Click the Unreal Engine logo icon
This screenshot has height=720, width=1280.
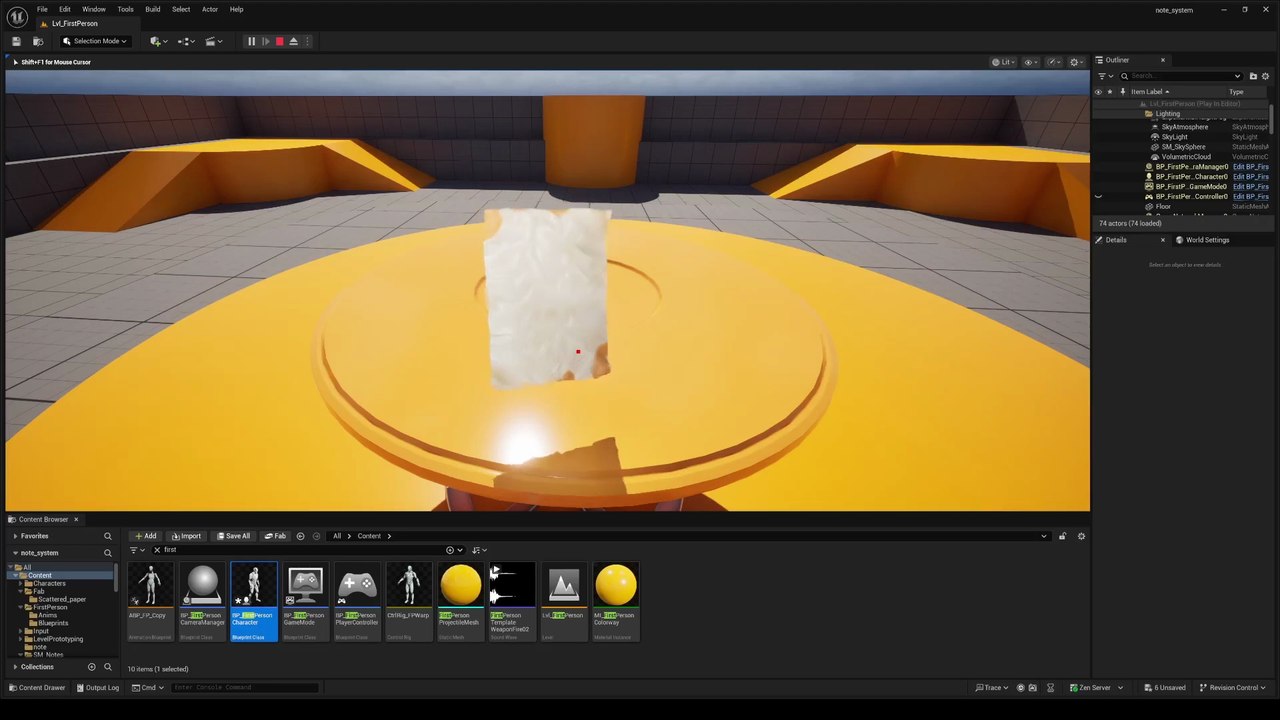pos(17,16)
